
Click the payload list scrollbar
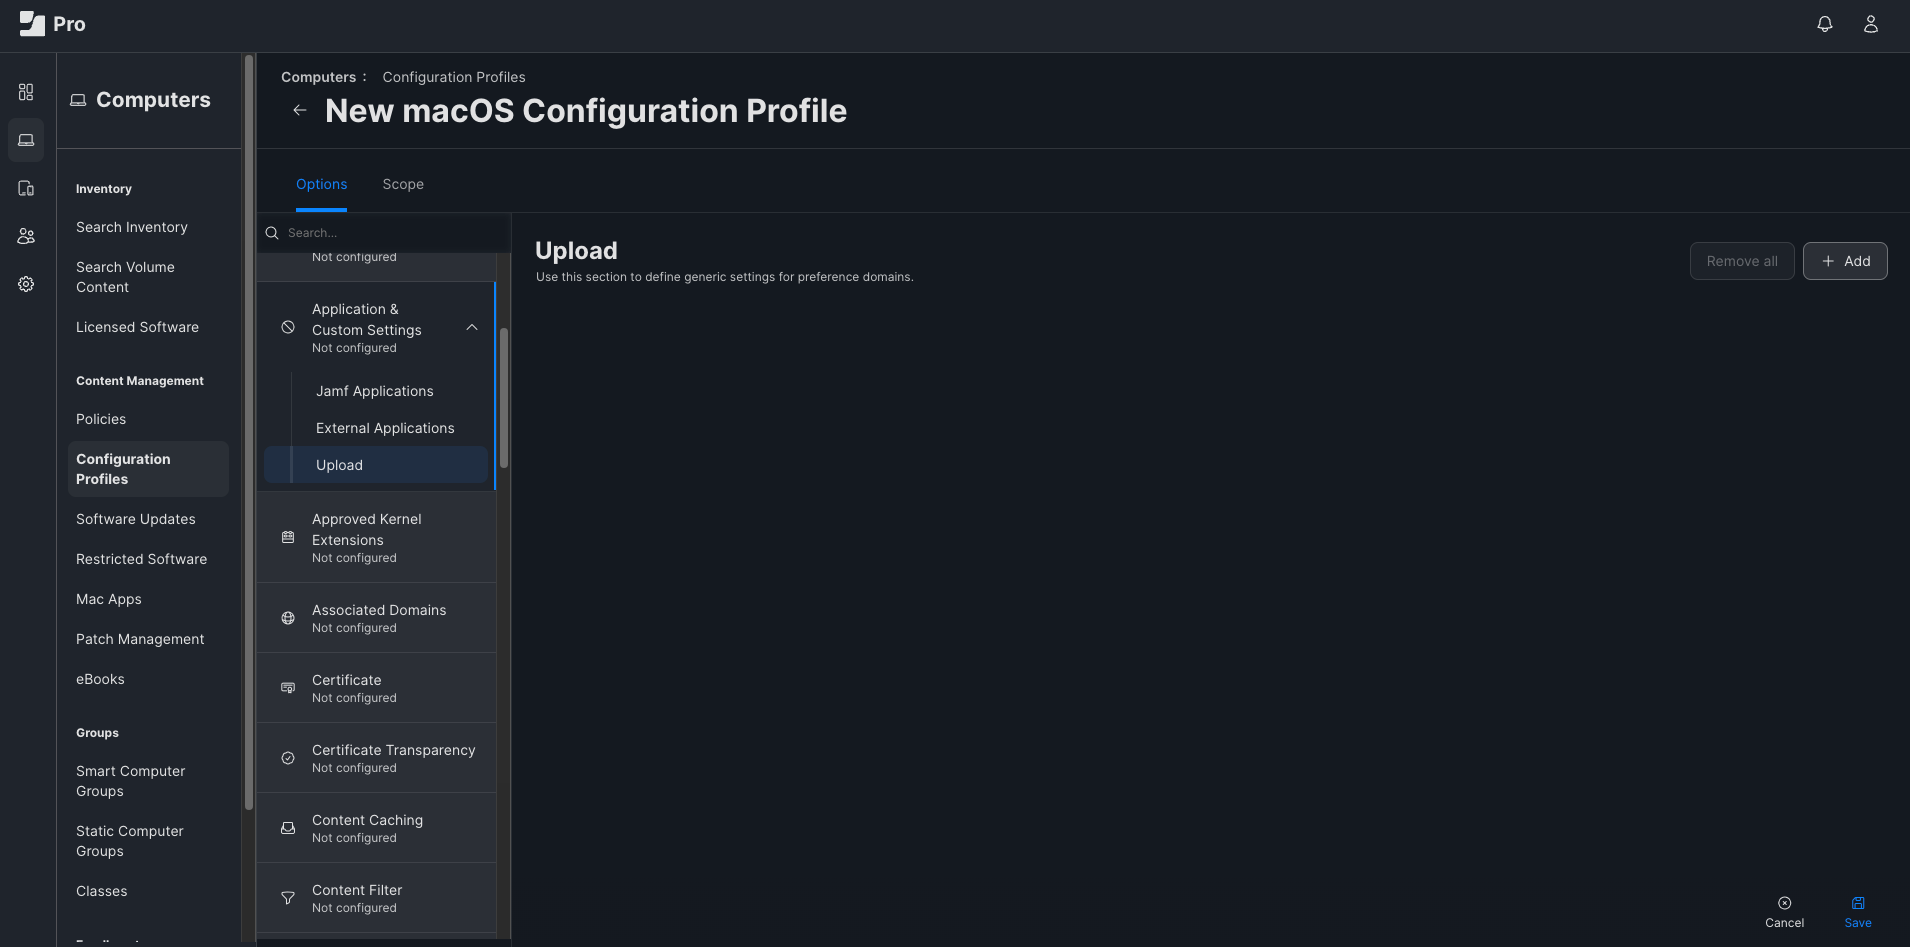click(504, 398)
